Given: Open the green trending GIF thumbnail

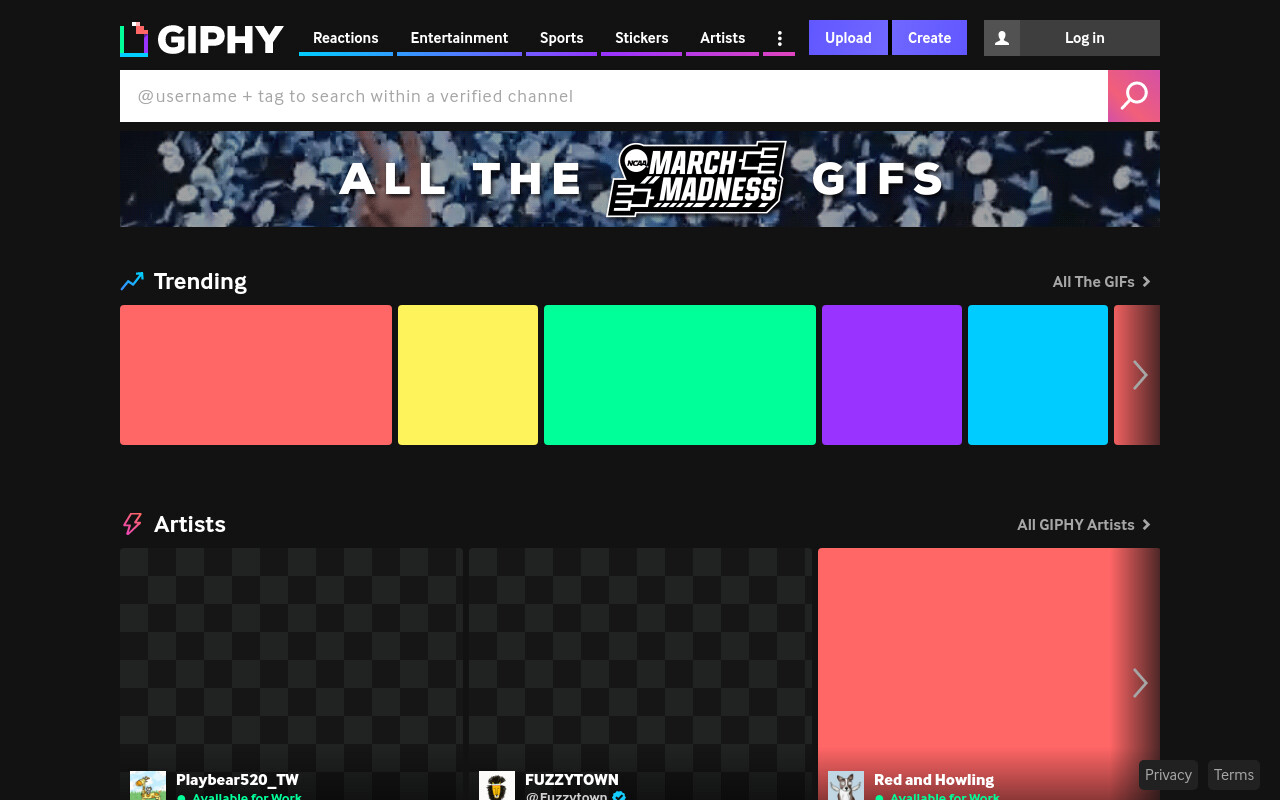Looking at the screenshot, I should pos(680,375).
